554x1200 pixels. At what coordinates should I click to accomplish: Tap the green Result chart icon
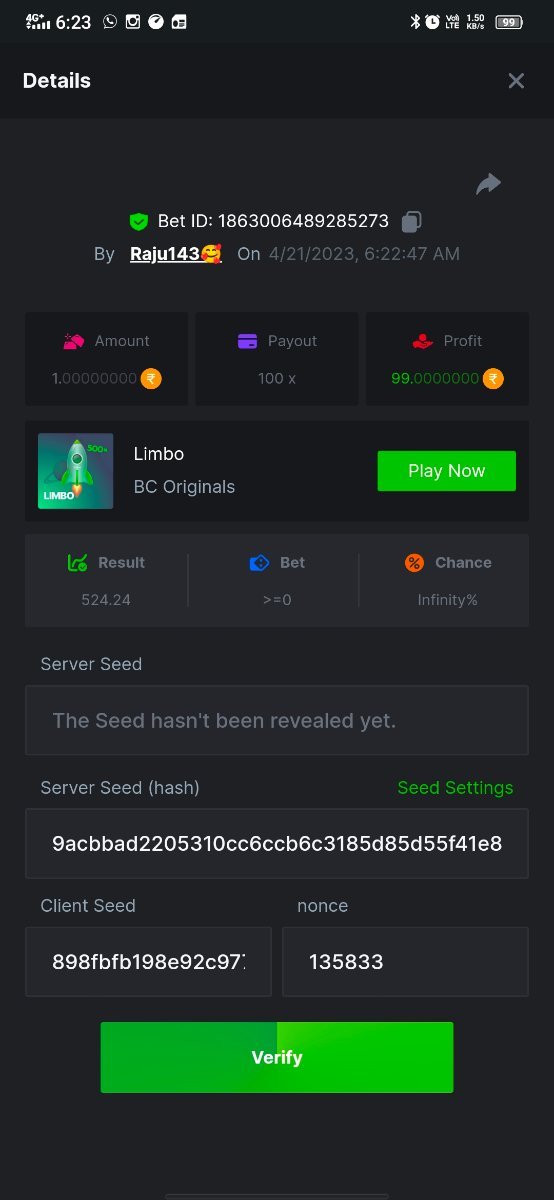click(77, 563)
